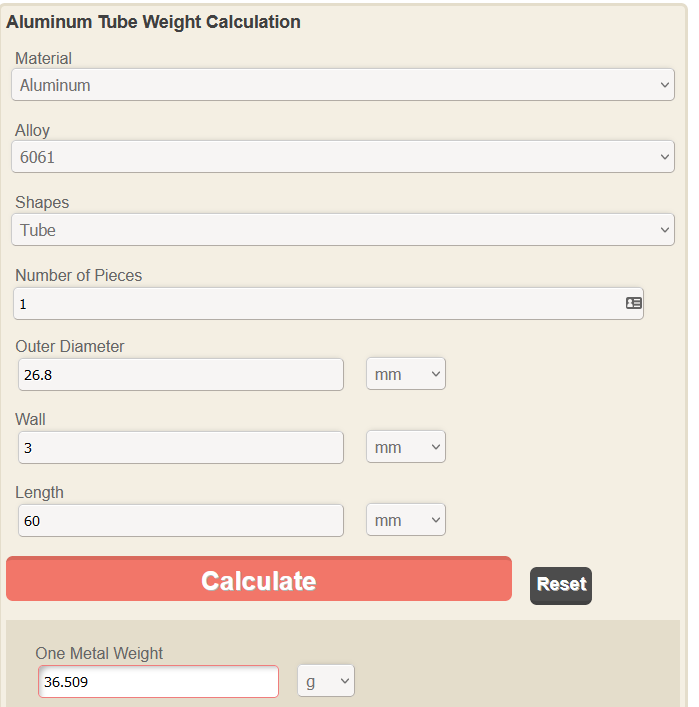Open the Material dropdown

tap(343, 85)
